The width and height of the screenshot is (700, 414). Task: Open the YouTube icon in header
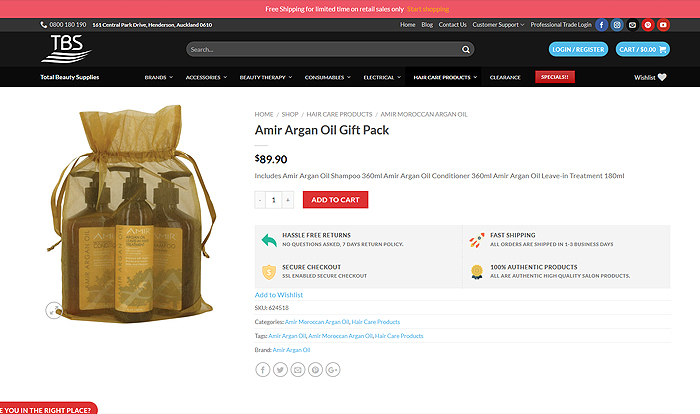click(663, 25)
